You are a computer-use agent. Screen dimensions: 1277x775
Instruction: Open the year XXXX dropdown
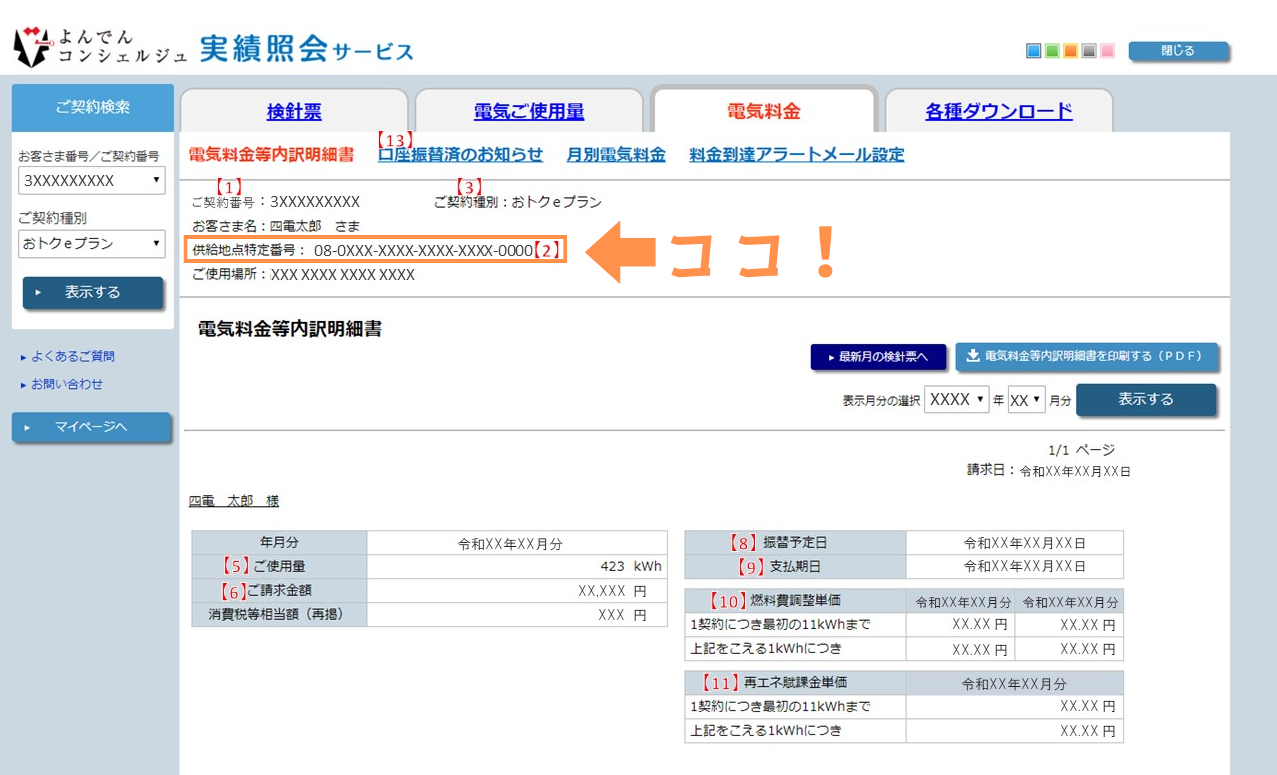[956, 399]
